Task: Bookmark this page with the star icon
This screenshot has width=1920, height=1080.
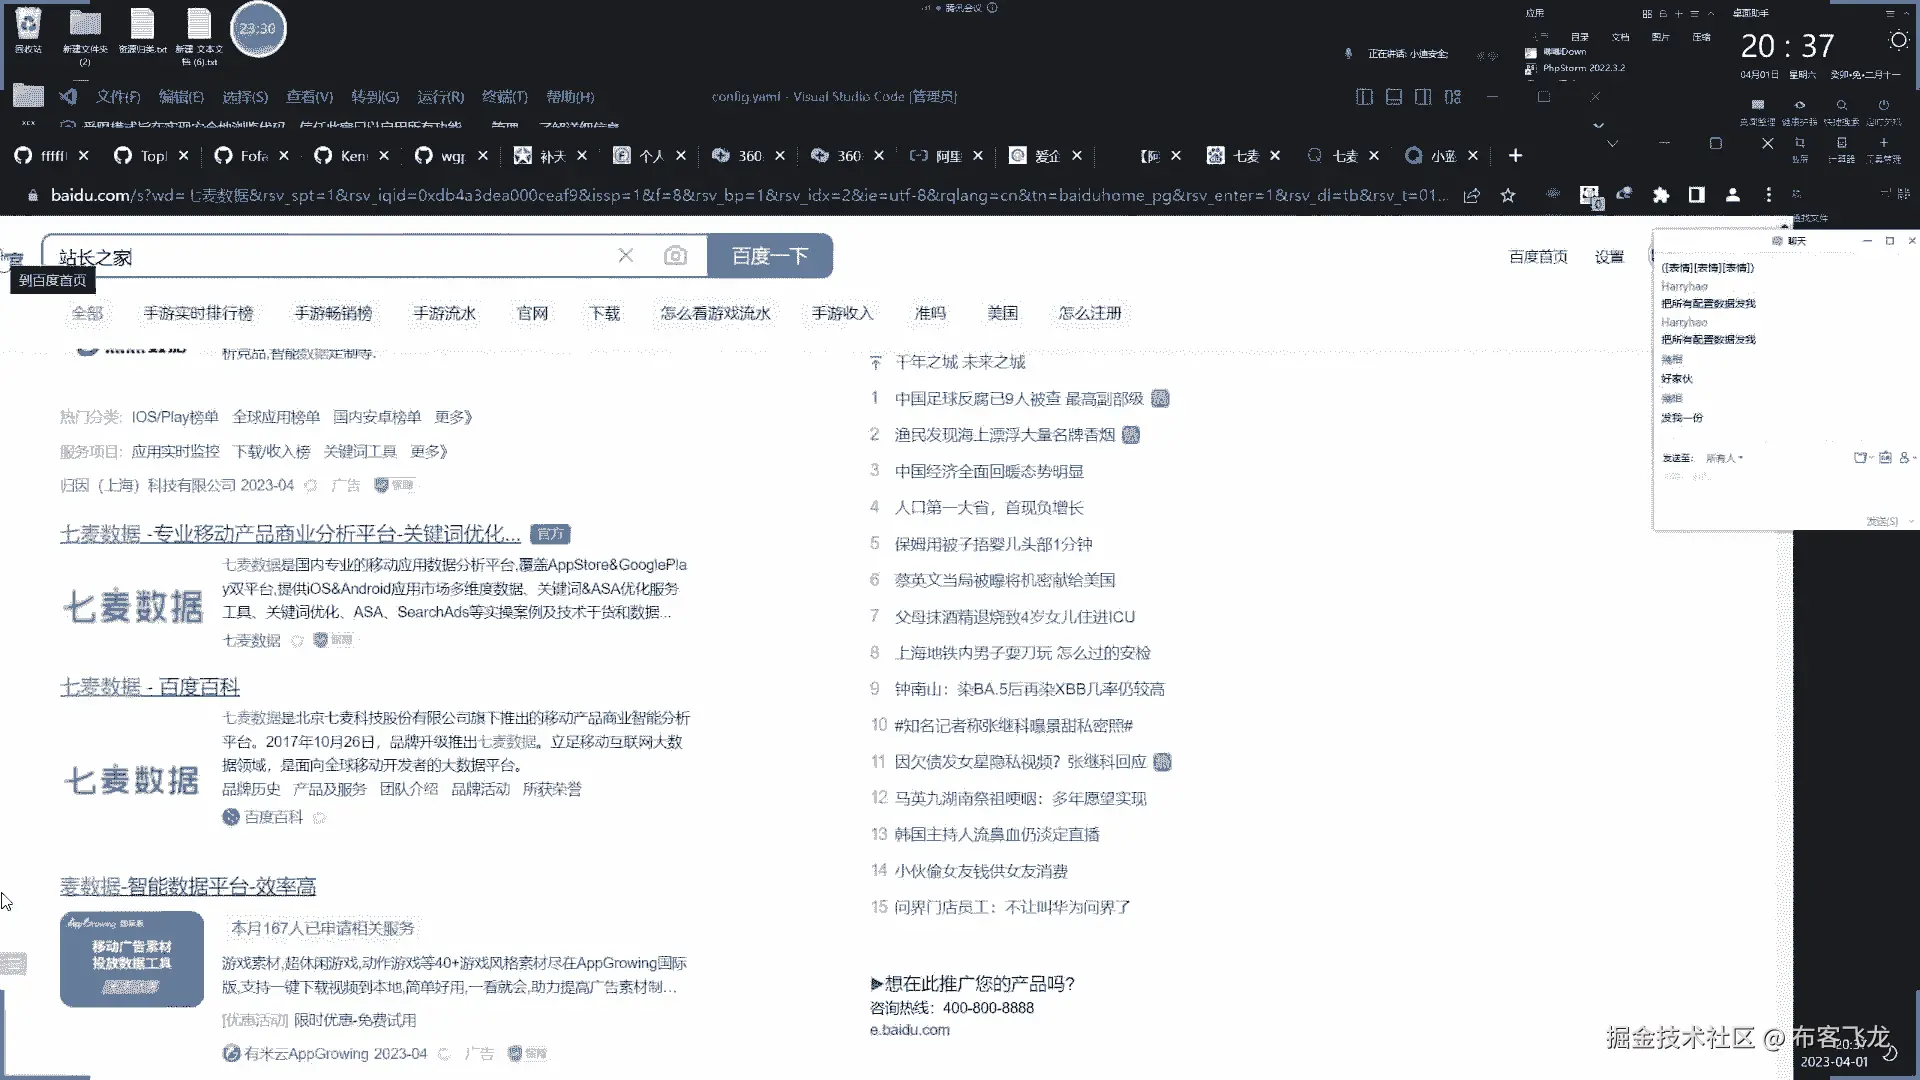Action: 1508,196
